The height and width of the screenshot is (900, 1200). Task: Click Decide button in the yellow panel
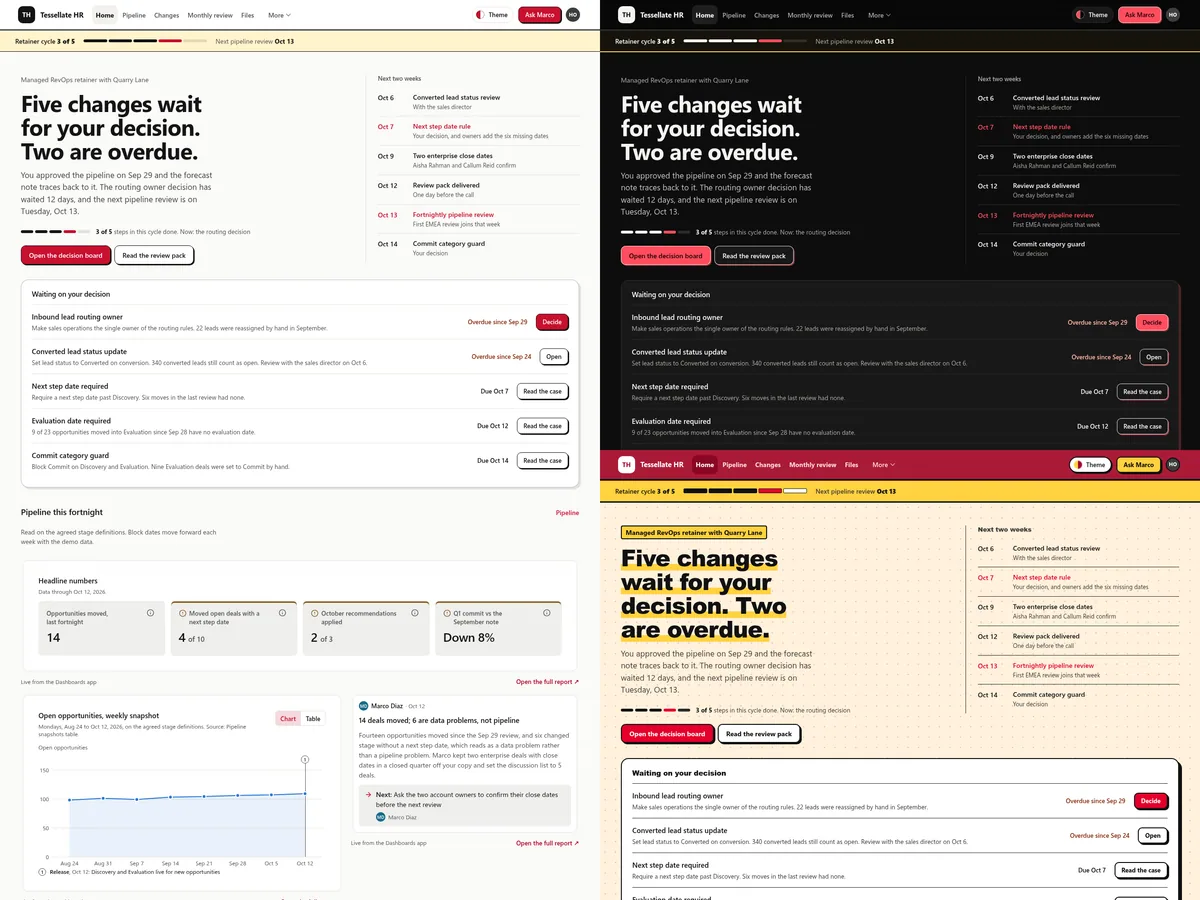[1151, 801]
